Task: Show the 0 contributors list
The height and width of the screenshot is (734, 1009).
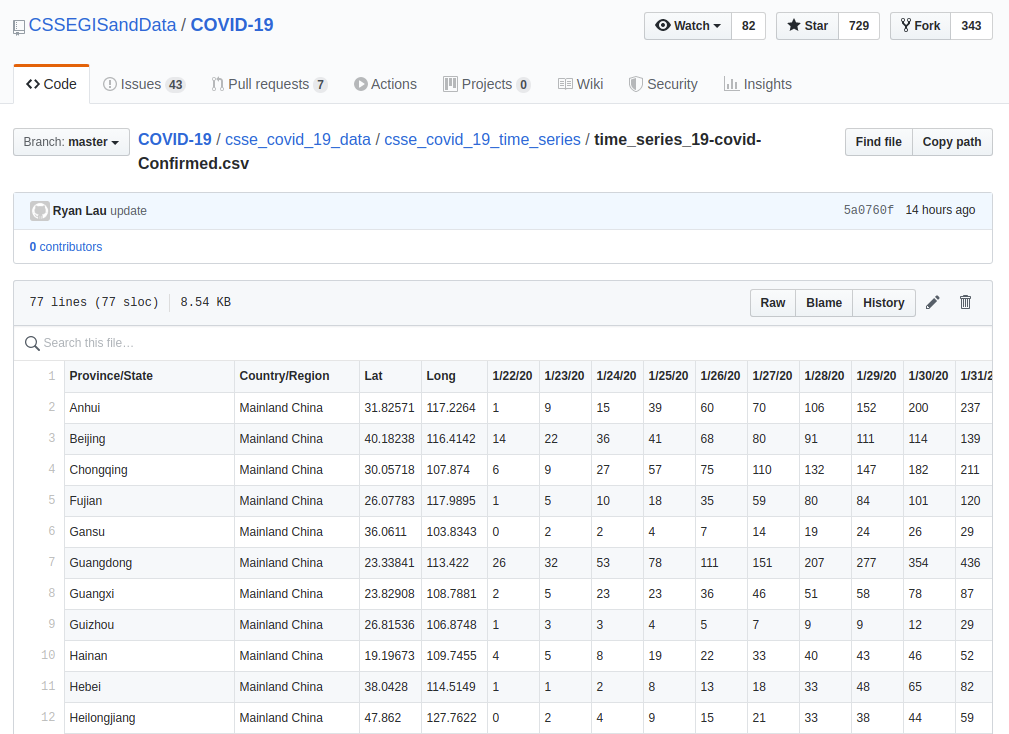Action: [66, 247]
